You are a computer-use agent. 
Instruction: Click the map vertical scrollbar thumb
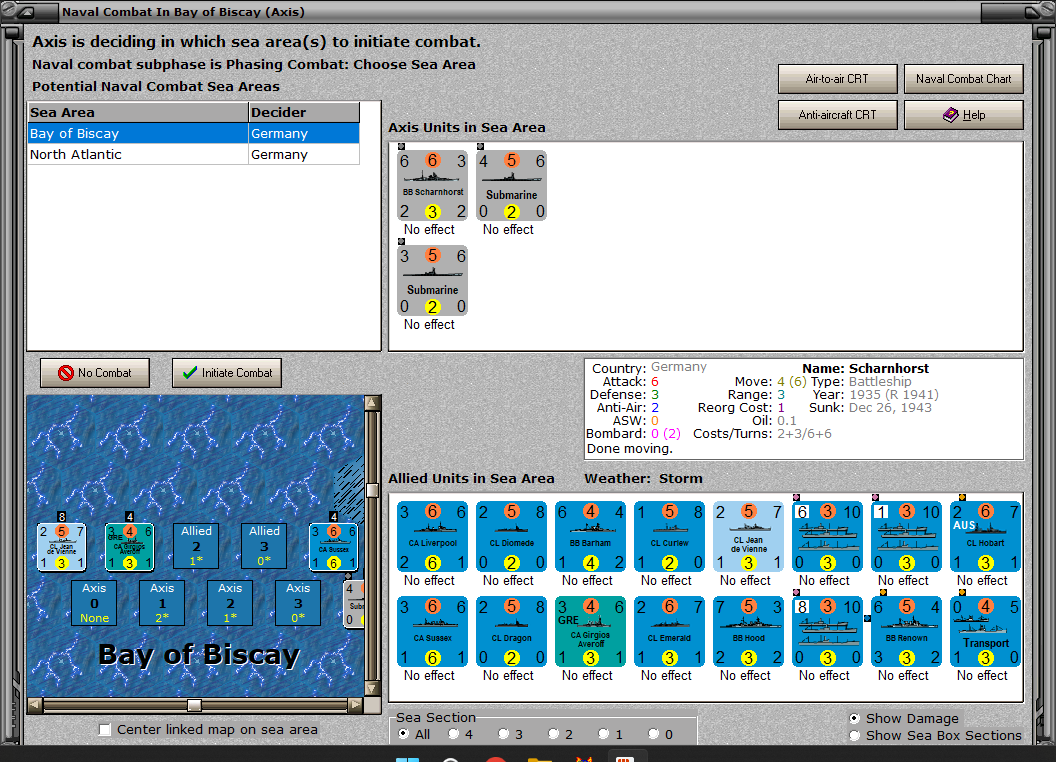[x=372, y=490]
